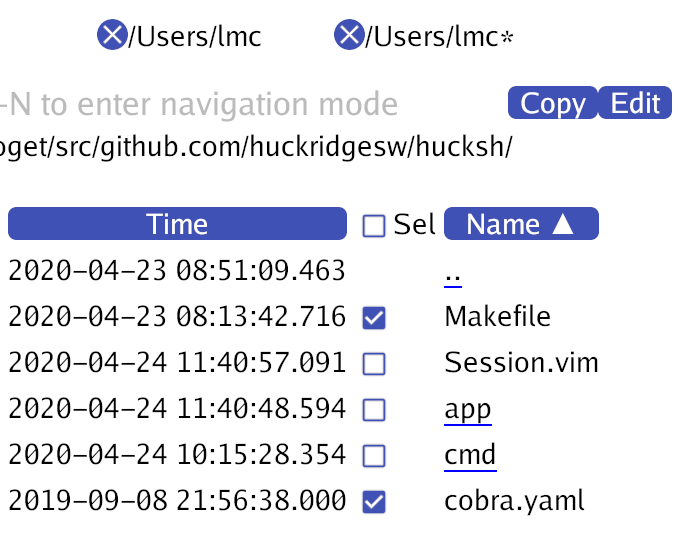Open the parent directory .. link
This screenshot has width=678, height=534.
pyautogui.click(x=453, y=275)
